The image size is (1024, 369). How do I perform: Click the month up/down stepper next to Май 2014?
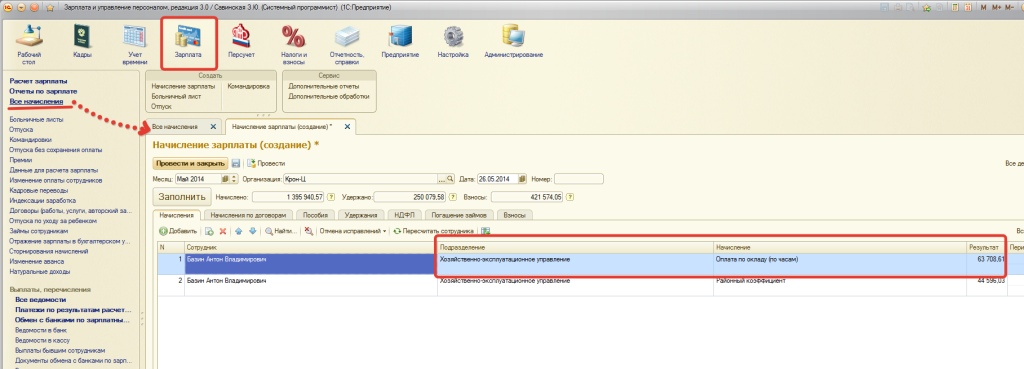[233, 178]
